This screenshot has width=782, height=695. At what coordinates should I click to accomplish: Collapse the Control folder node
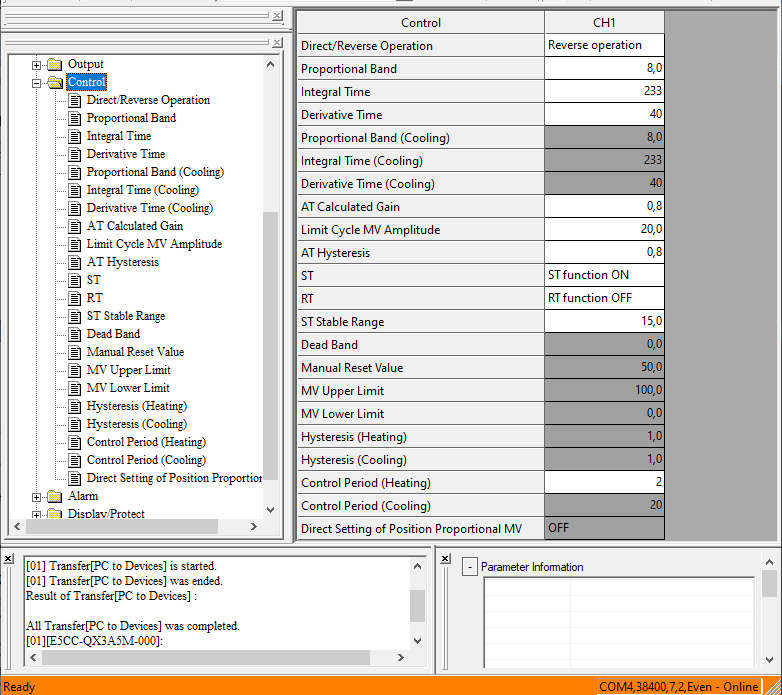[x=36, y=83]
